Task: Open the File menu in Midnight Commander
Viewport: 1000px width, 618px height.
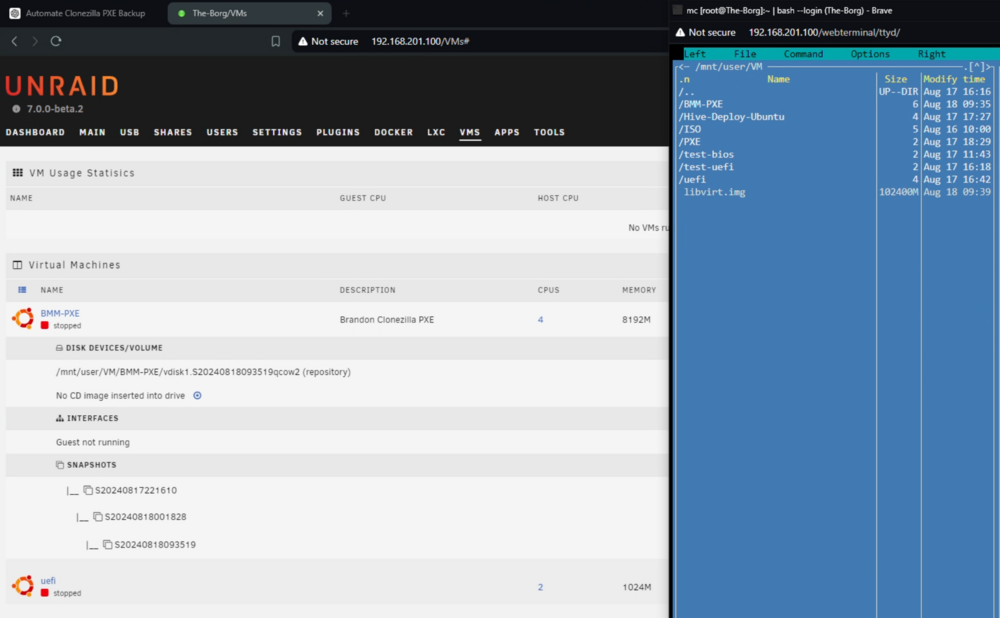Action: [744, 54]
